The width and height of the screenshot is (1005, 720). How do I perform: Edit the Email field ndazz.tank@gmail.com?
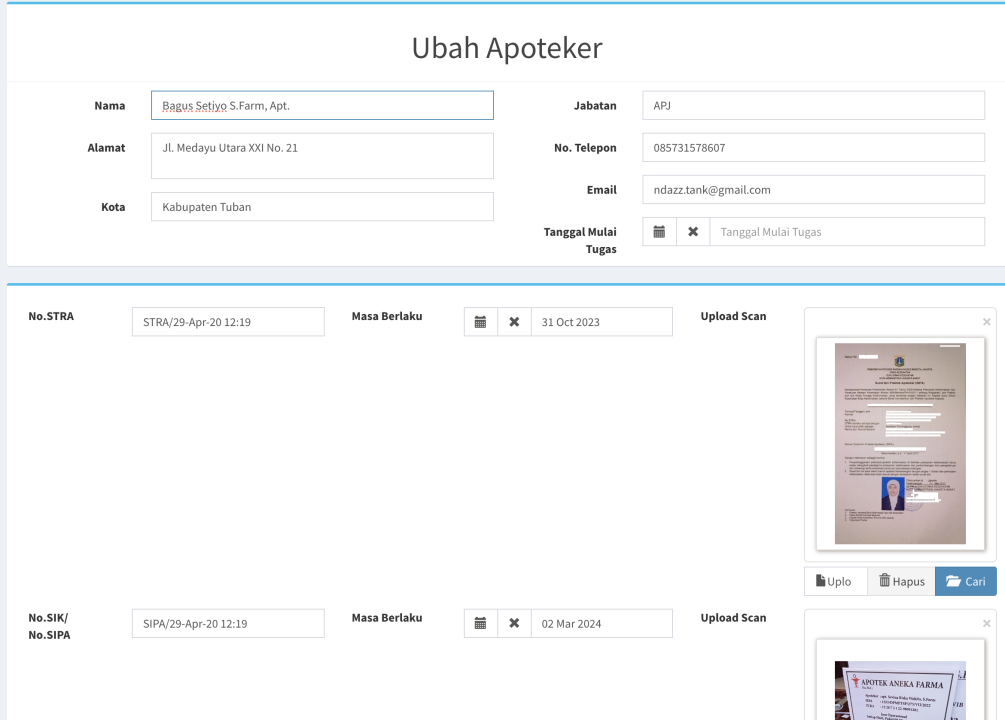[x=813, y=190]
